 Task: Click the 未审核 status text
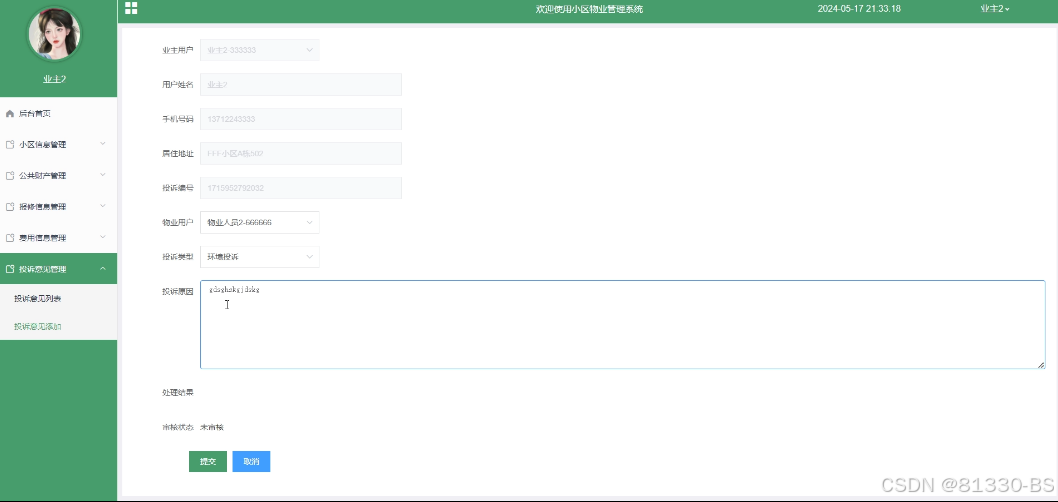pyautogui.click(x=212, y=427)
